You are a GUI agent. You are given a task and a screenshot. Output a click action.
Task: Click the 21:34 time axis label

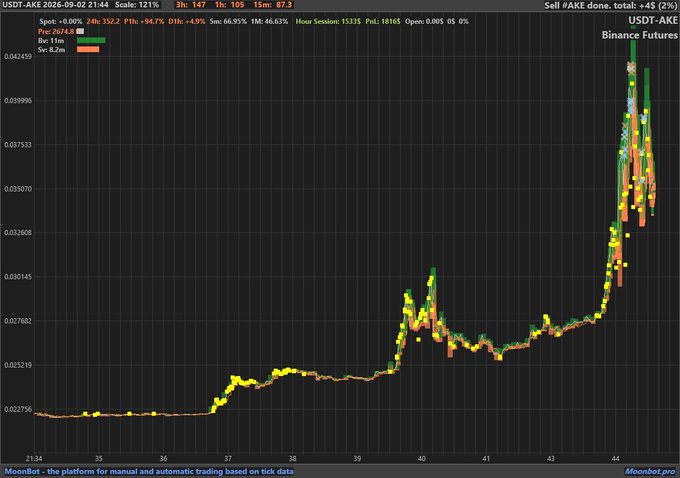tap(34, 458)
